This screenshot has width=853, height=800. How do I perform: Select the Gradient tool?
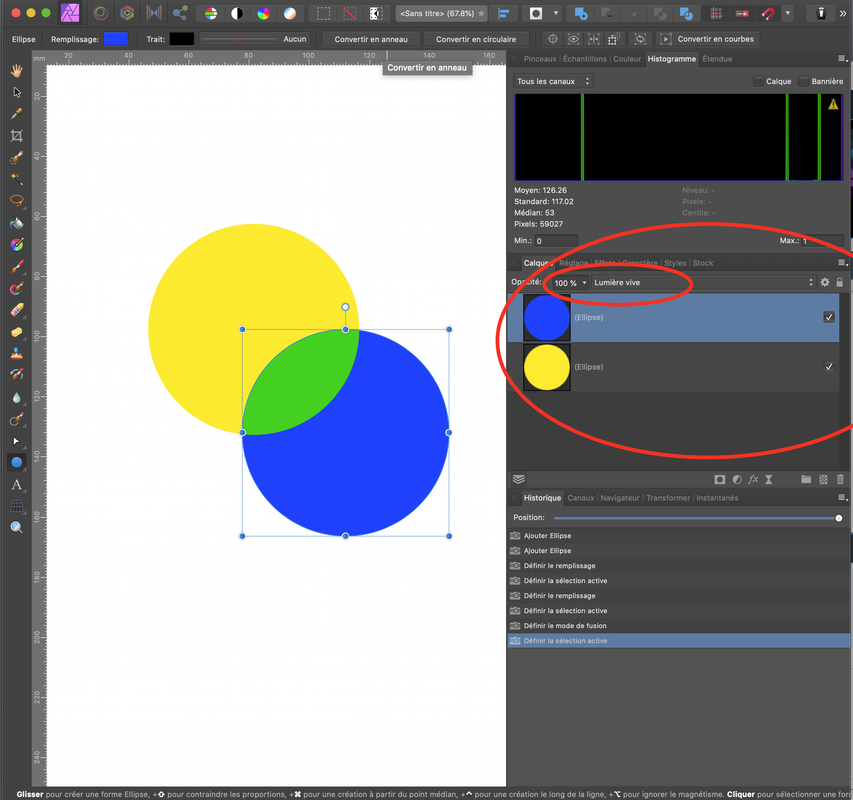coord(17,245)
